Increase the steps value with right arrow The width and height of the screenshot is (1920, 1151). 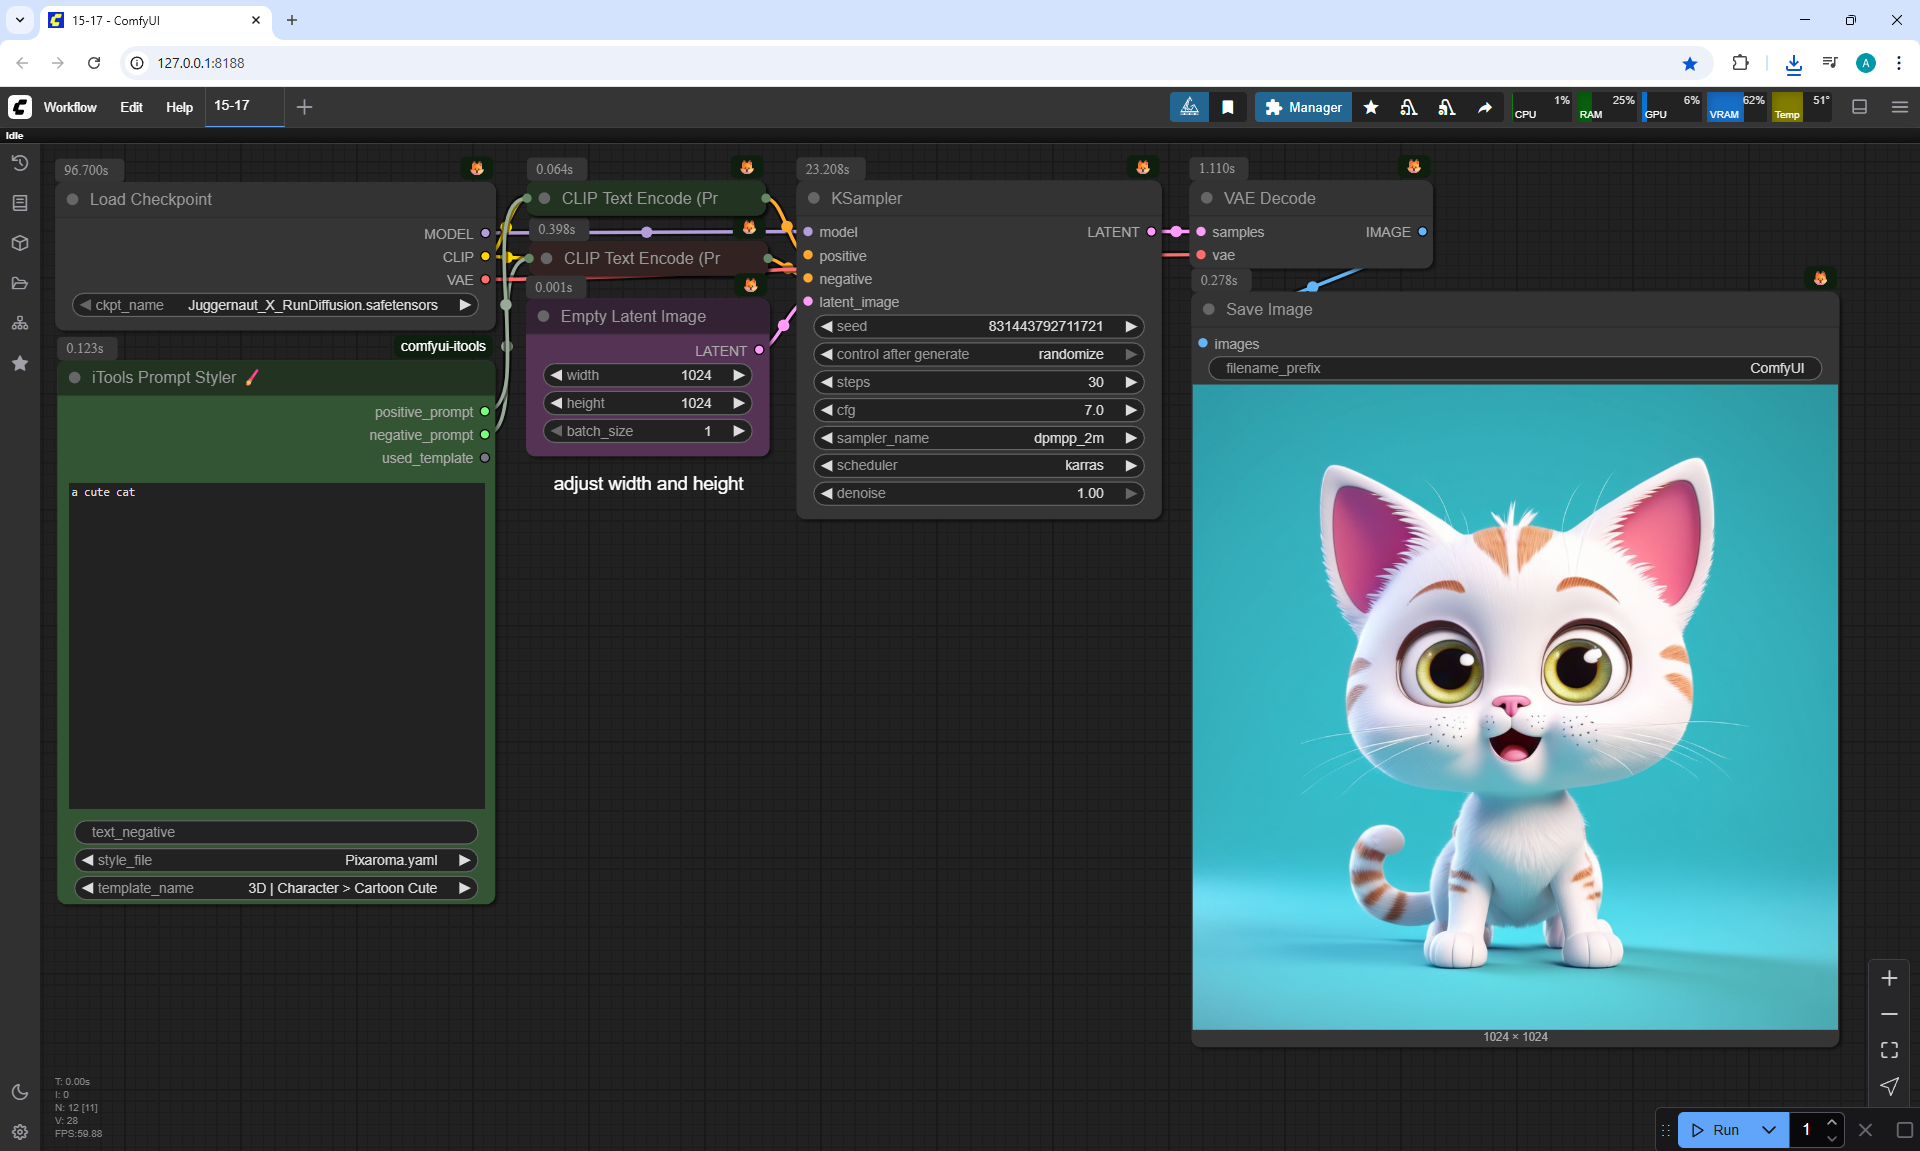pos(1131,382)
